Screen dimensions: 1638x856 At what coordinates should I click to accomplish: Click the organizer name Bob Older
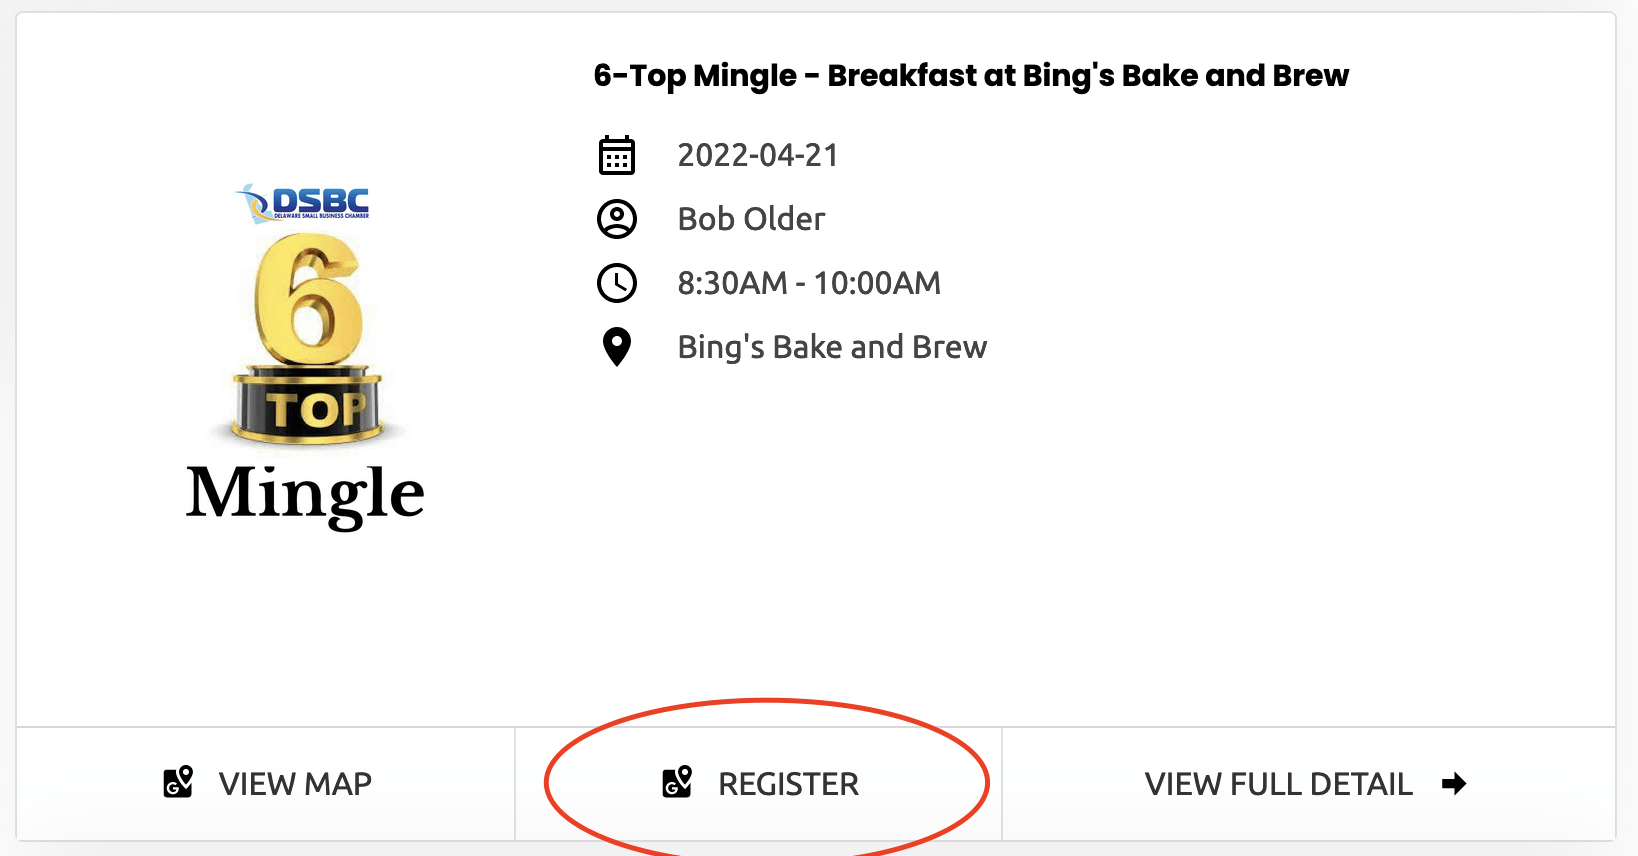[x=751, y=219]
